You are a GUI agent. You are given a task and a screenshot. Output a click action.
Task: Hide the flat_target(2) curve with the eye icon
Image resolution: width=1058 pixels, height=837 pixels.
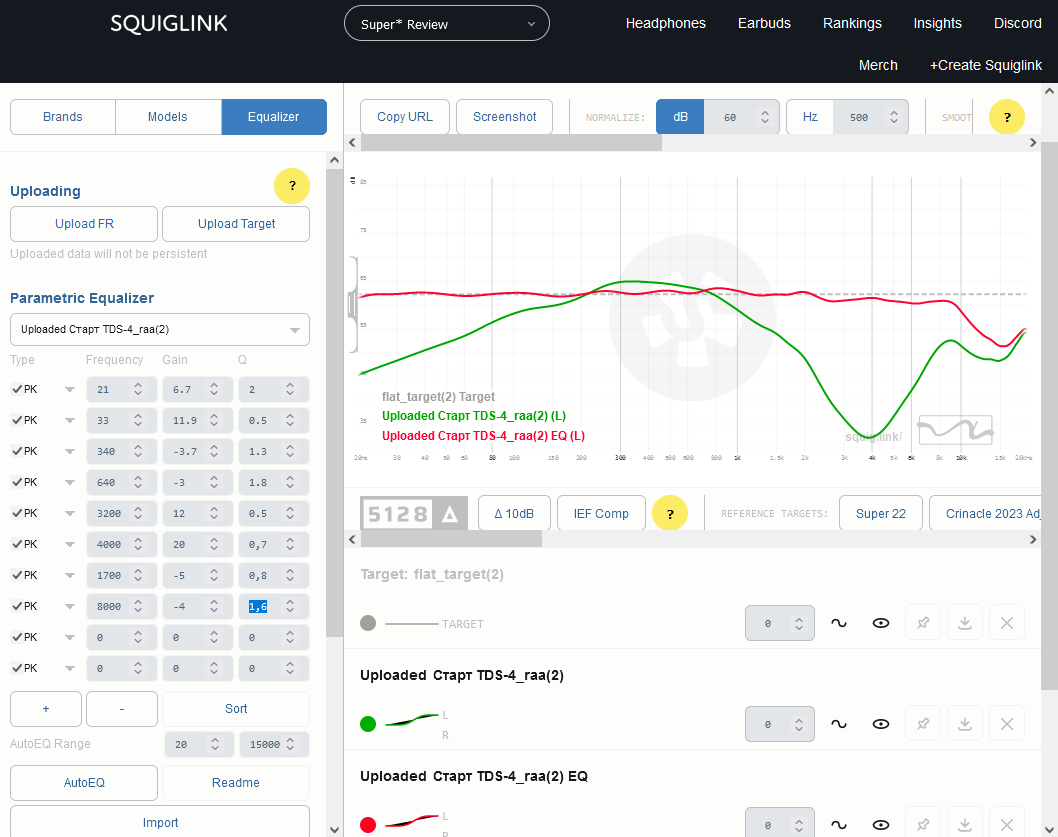point(881,623)
